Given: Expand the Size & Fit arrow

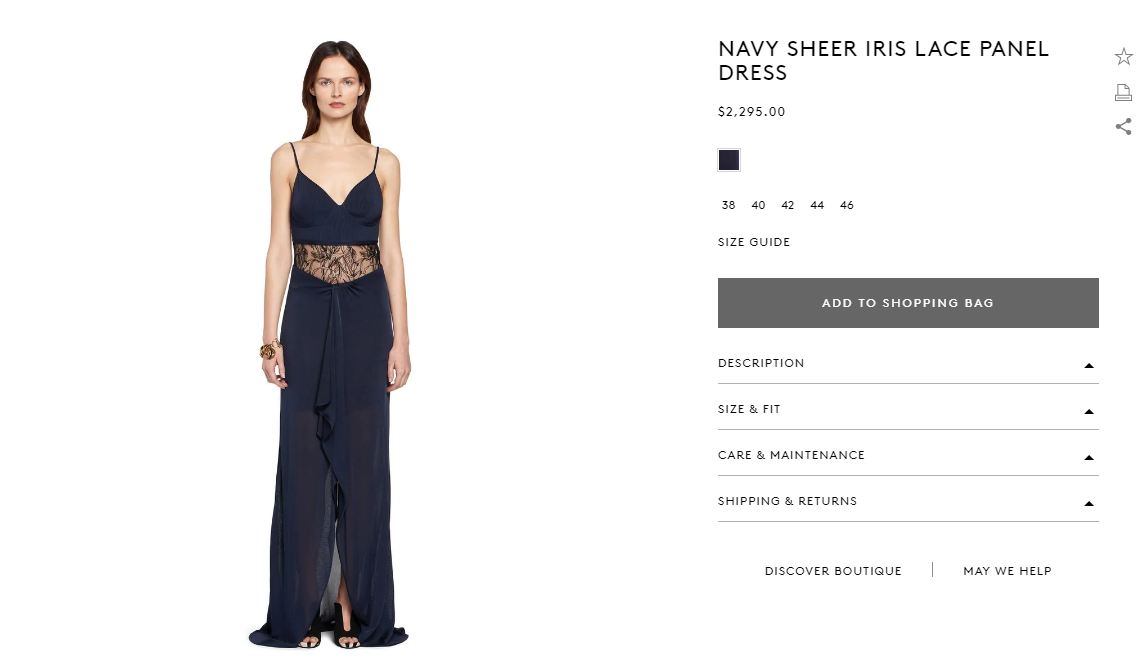Looking at the screenshot, I should [1089, 411].
